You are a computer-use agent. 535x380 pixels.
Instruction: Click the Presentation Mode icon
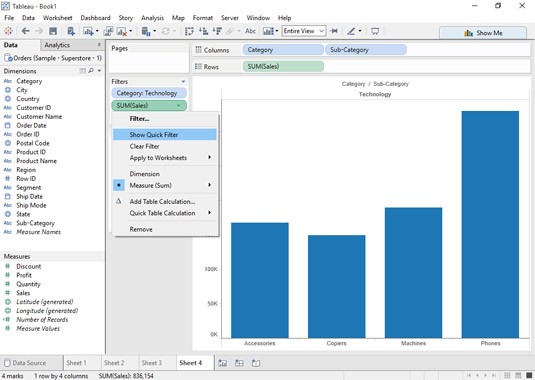coord(375,31)
